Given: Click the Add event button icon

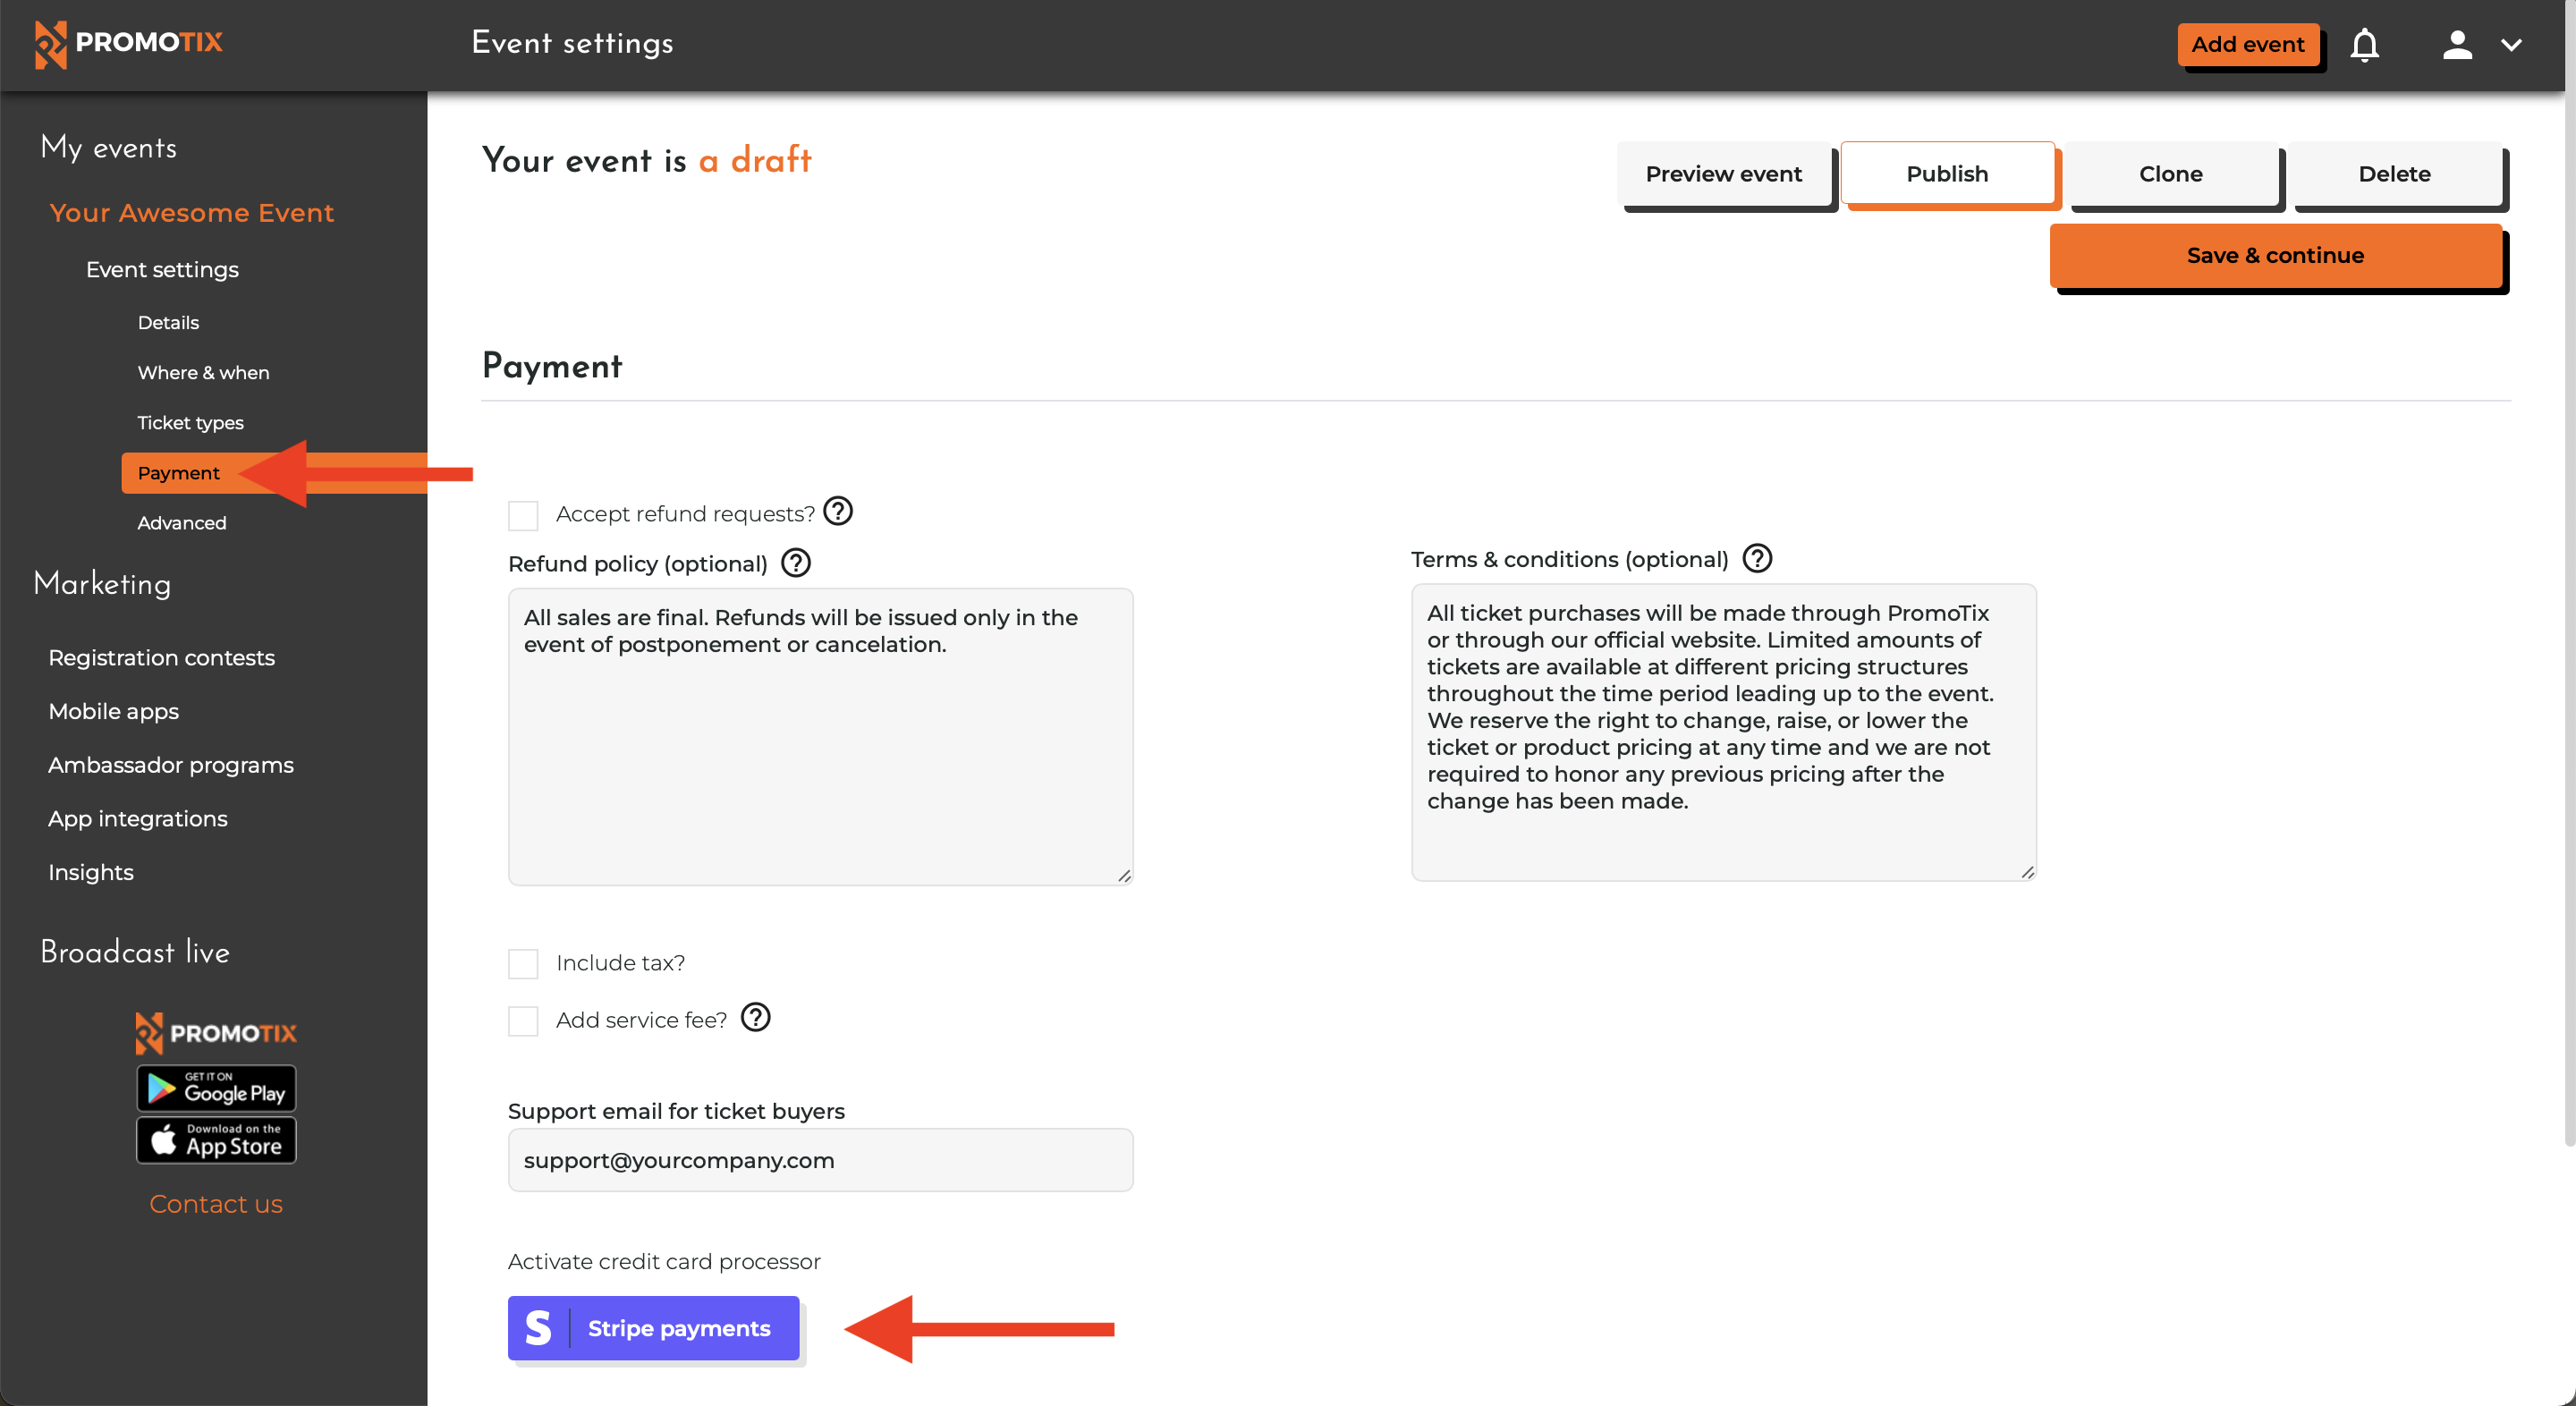Looking at the screenshot, I should [2247, 43].
